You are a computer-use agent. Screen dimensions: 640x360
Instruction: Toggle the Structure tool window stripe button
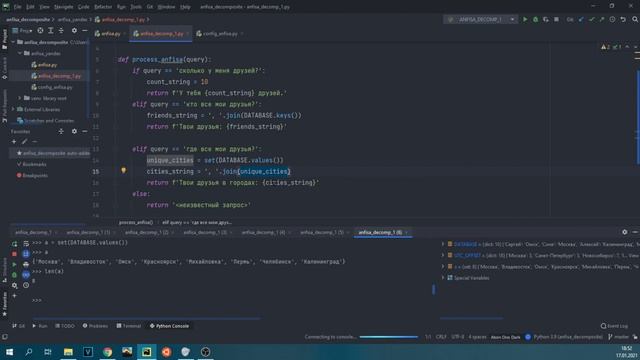point(4,269)
